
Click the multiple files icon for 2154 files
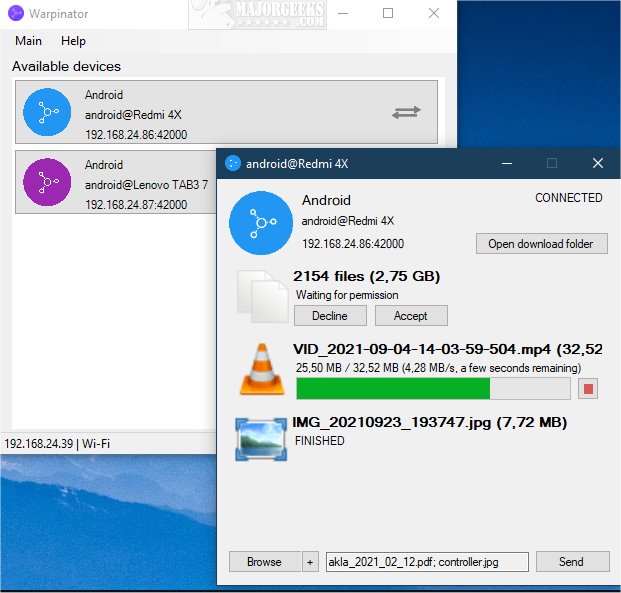(262, 296)
